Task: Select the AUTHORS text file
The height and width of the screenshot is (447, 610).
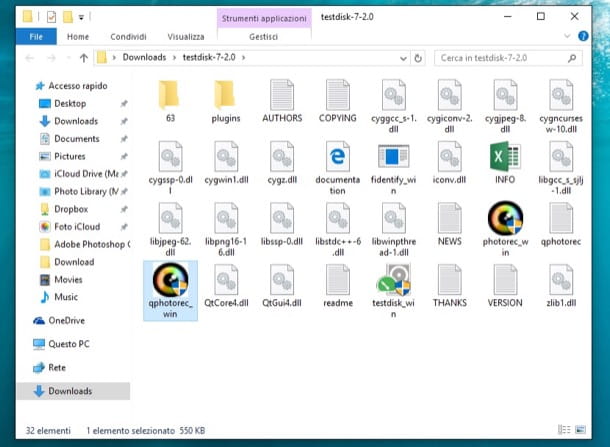Action: (x=282, y=101)
